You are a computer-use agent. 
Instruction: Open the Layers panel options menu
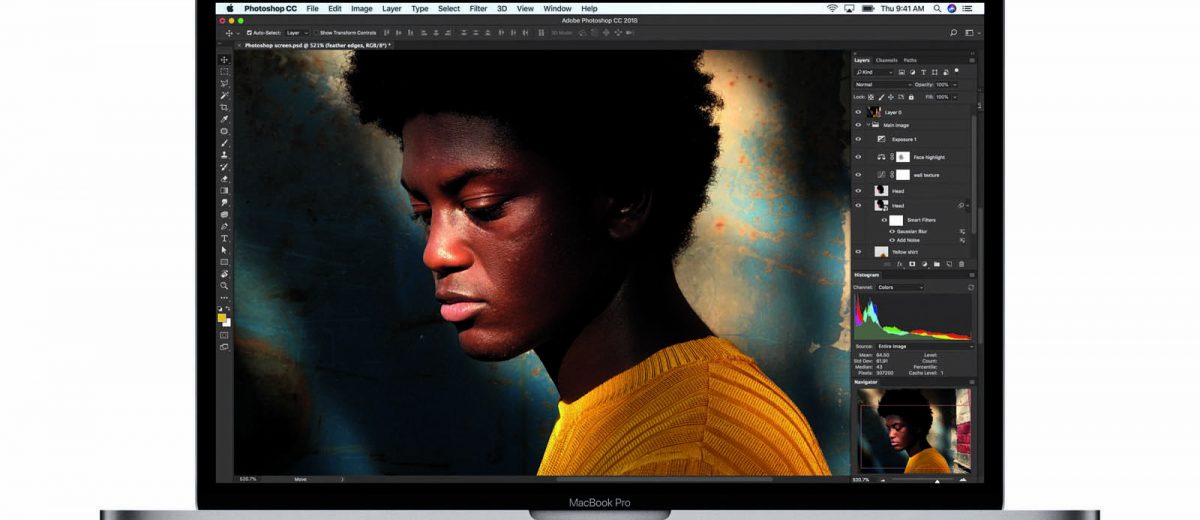pos(972,60)
